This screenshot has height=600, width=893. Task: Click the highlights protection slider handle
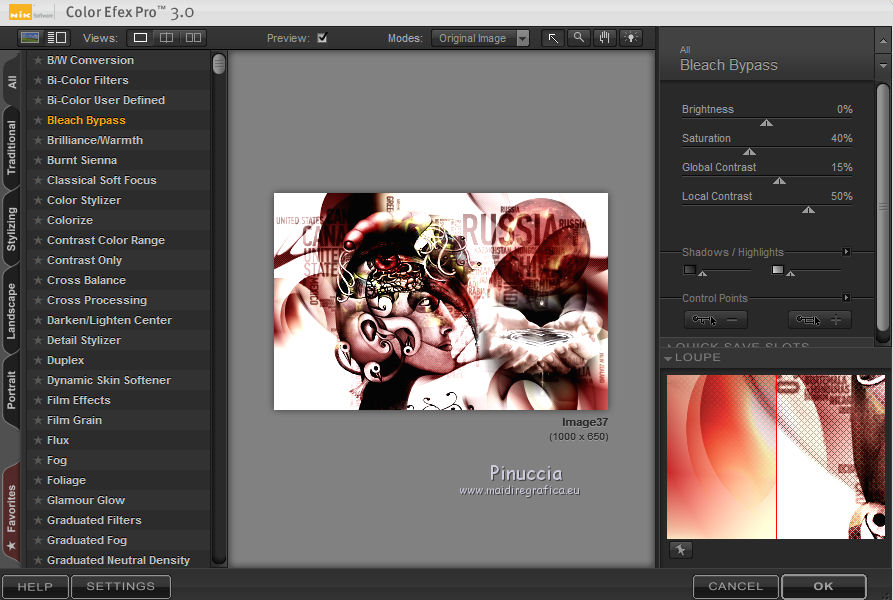(x=791, y=274)
